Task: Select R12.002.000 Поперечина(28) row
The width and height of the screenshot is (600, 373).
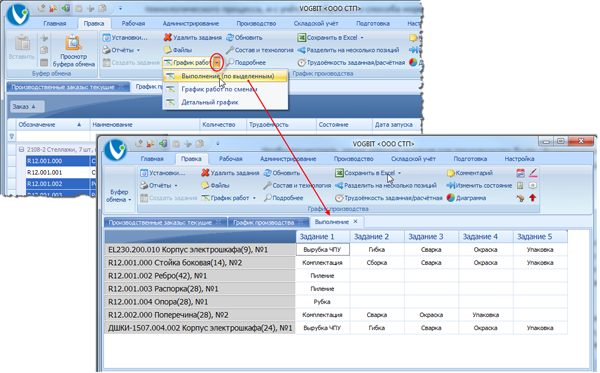Action: tap(200, 315)
